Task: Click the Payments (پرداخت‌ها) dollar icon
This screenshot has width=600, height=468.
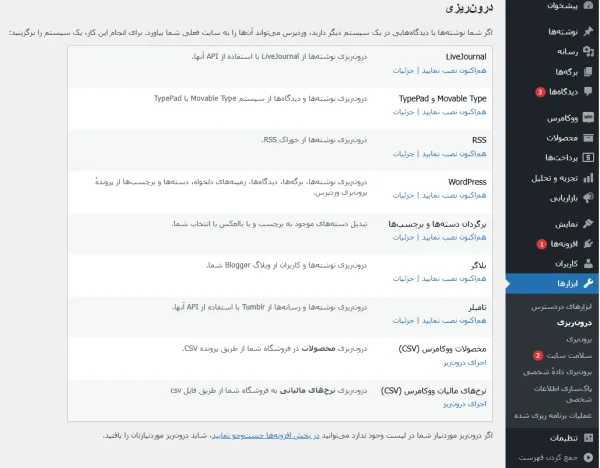Action: pyautogui.click(x=588, y=157)
